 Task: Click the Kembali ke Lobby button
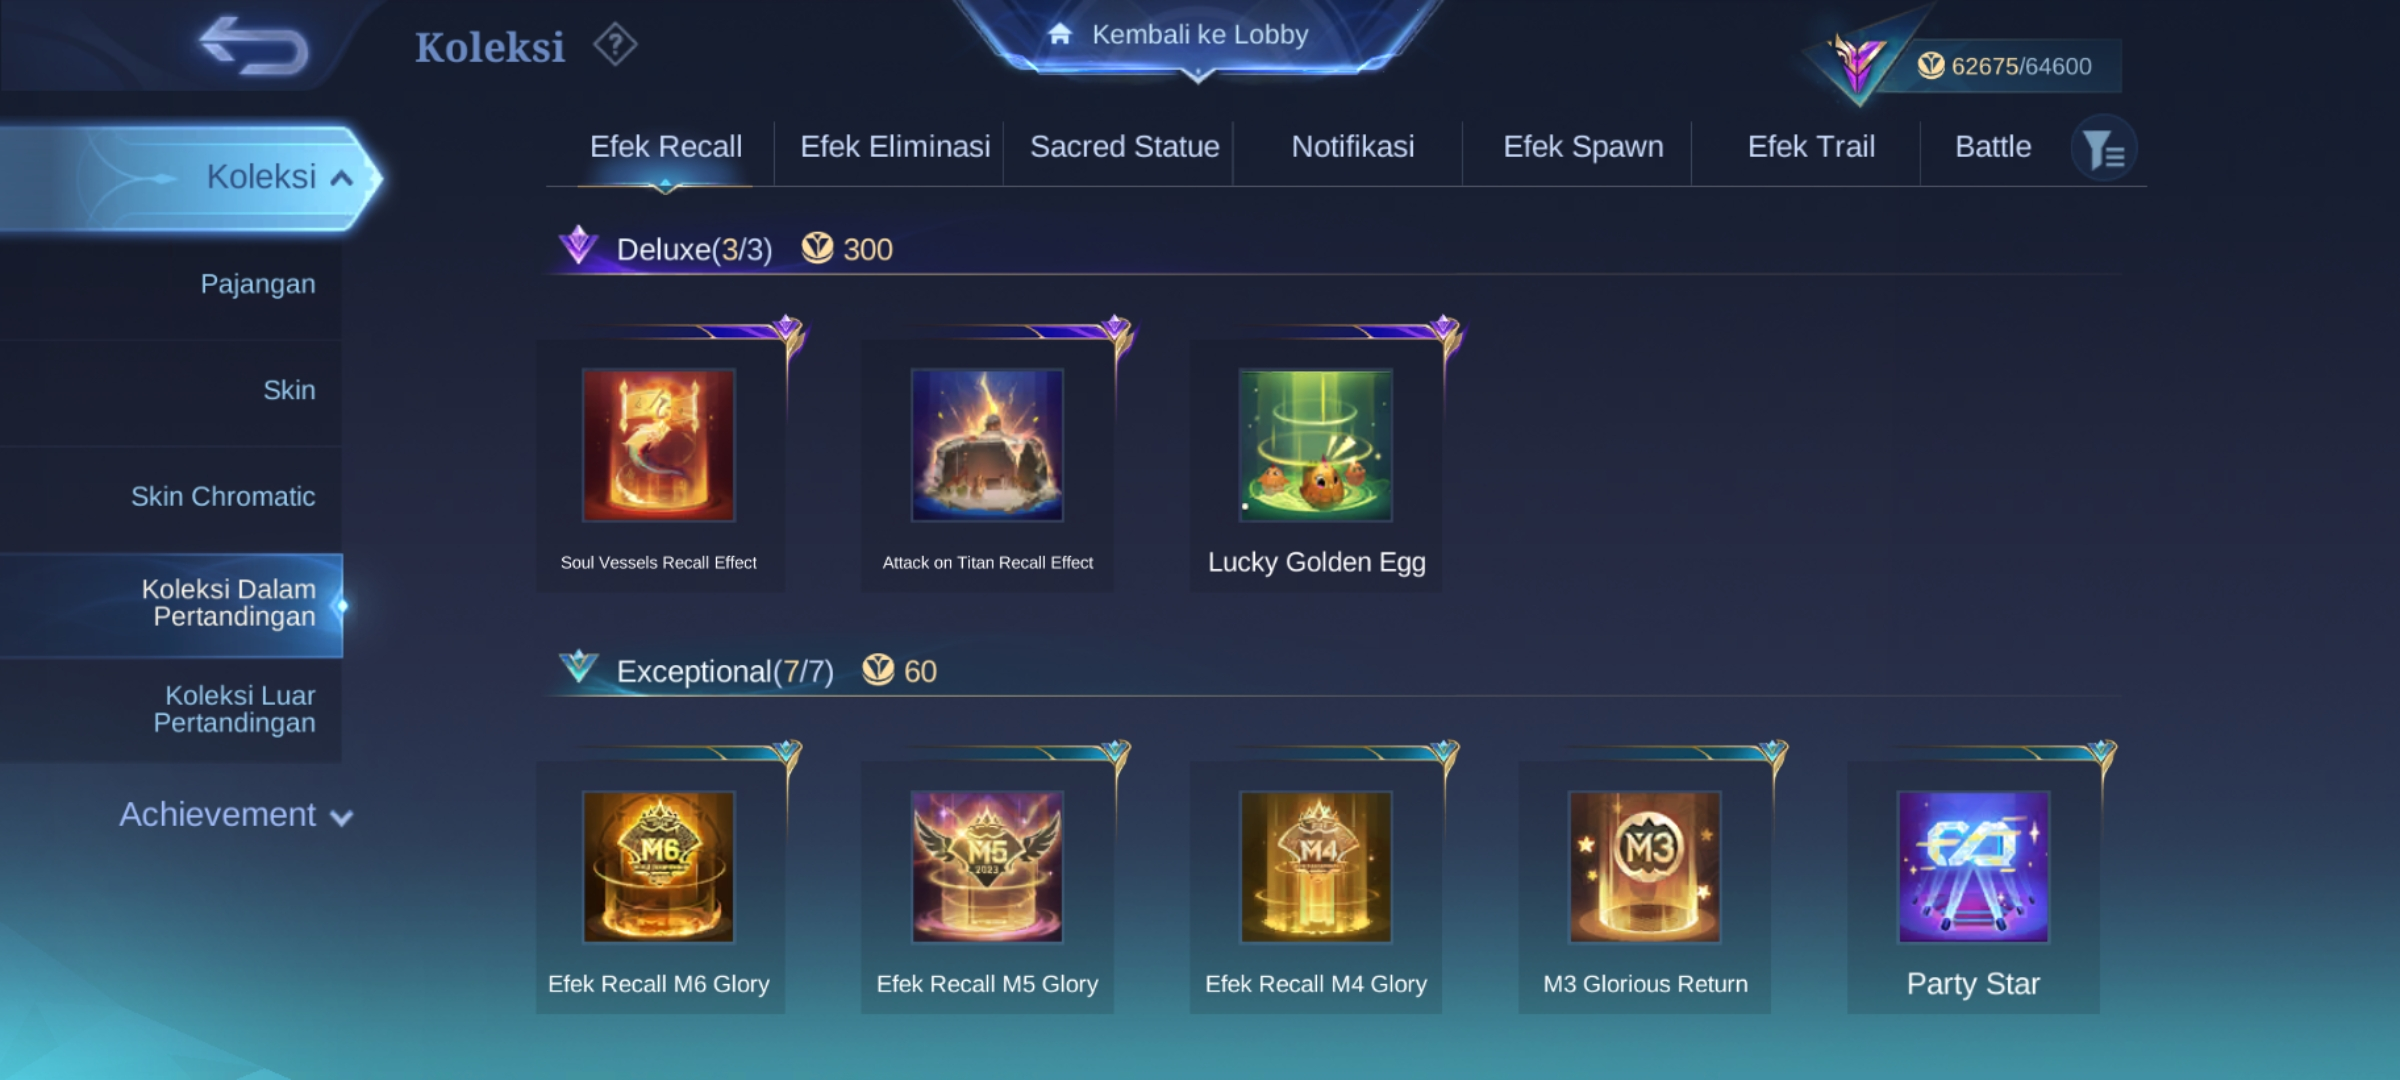pos(1198,35)
